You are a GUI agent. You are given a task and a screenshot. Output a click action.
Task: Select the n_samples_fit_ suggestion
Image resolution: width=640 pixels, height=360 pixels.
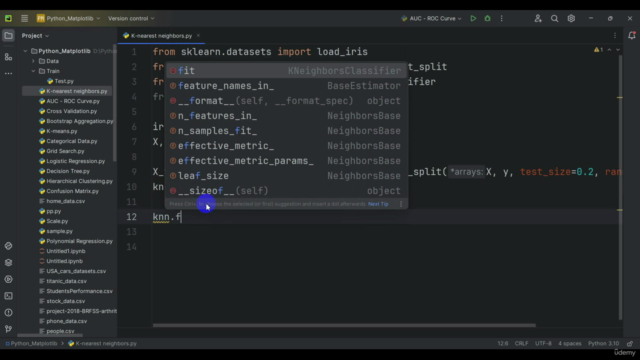(286, 131)
